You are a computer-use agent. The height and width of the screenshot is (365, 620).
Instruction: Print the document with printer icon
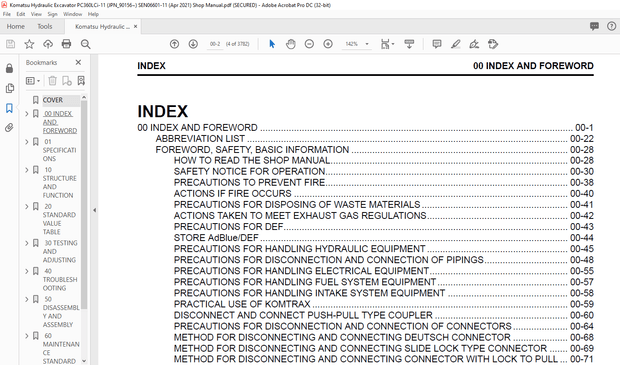66,44
